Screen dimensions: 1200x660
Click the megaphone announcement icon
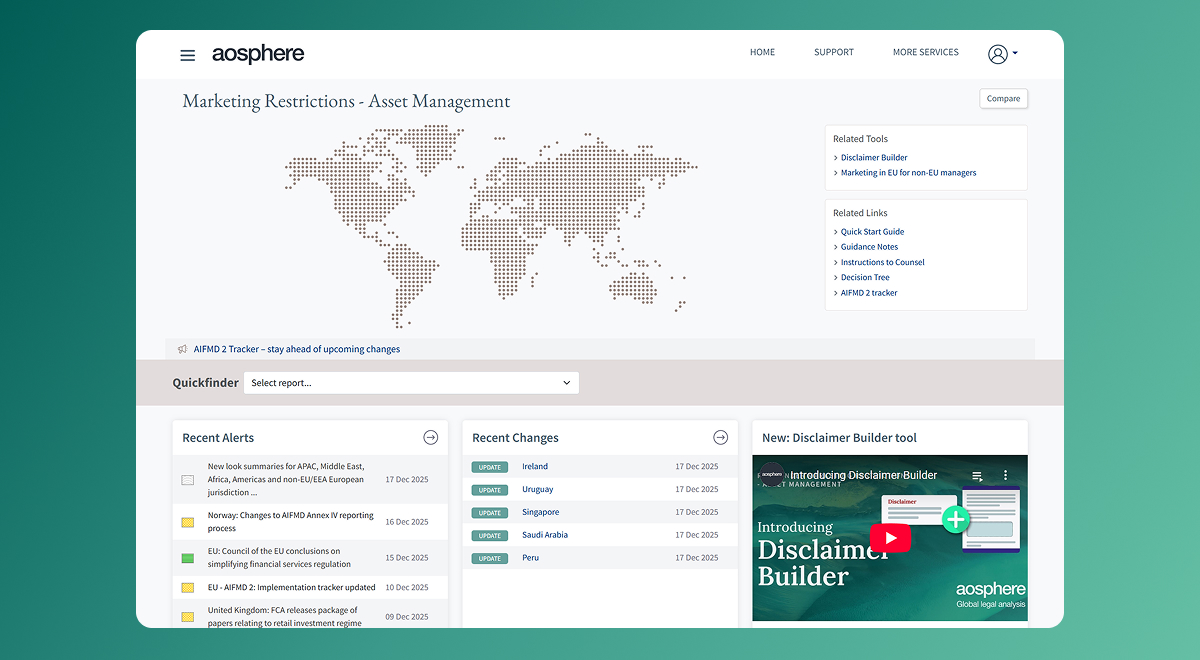pyautogui.click(x=182, y=349)
